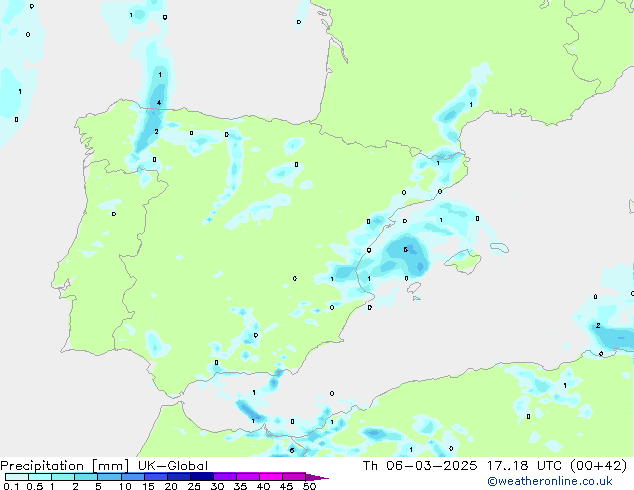Click the date "Th 06-03-2025" text
The image size is (634, 490).
(420, 466)
